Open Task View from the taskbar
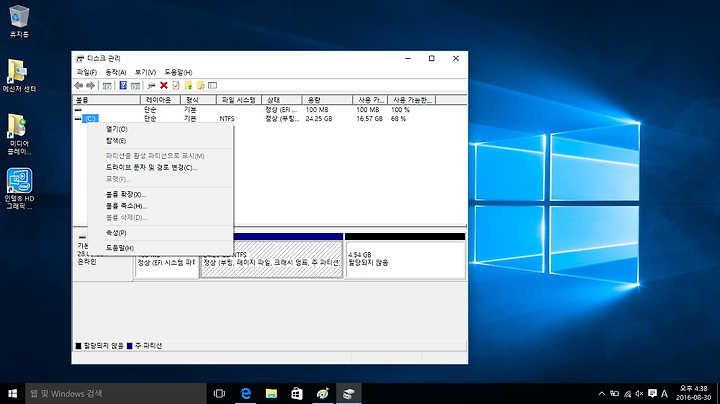720x404 pixels. 219,393
